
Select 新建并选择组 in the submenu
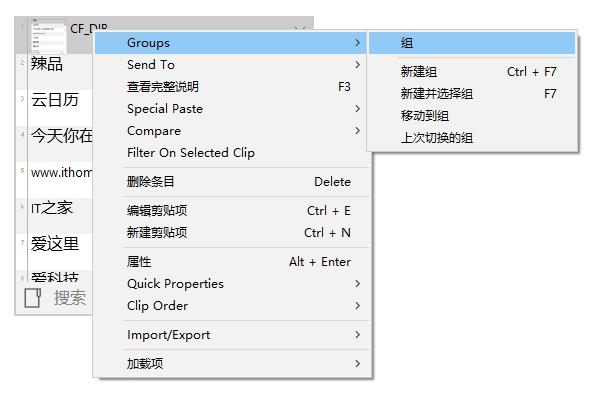pyautogui.click(x=472, y=93)
